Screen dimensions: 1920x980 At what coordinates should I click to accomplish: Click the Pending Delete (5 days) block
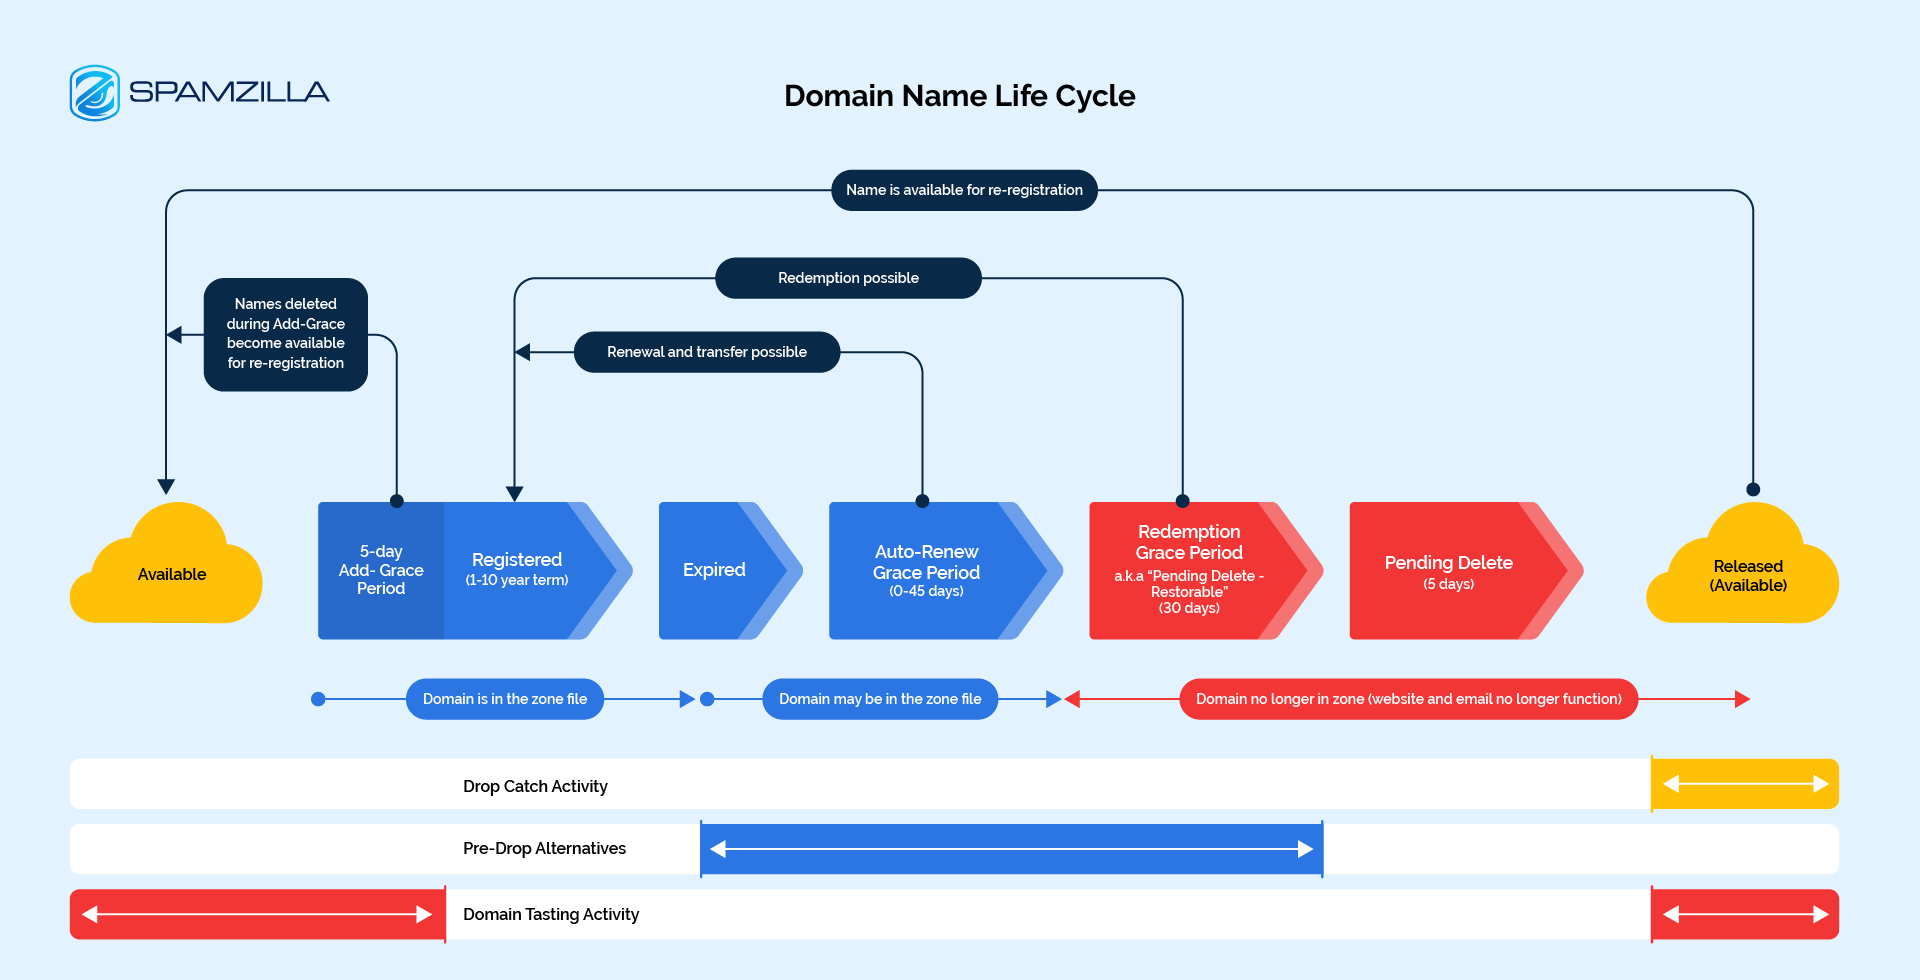point(1465,570)
